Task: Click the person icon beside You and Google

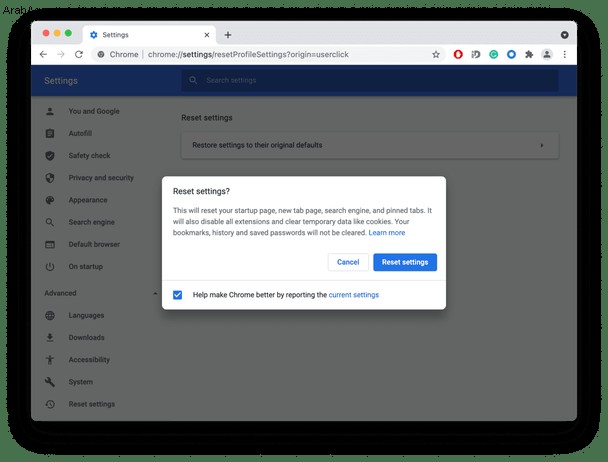Action: 50,112
